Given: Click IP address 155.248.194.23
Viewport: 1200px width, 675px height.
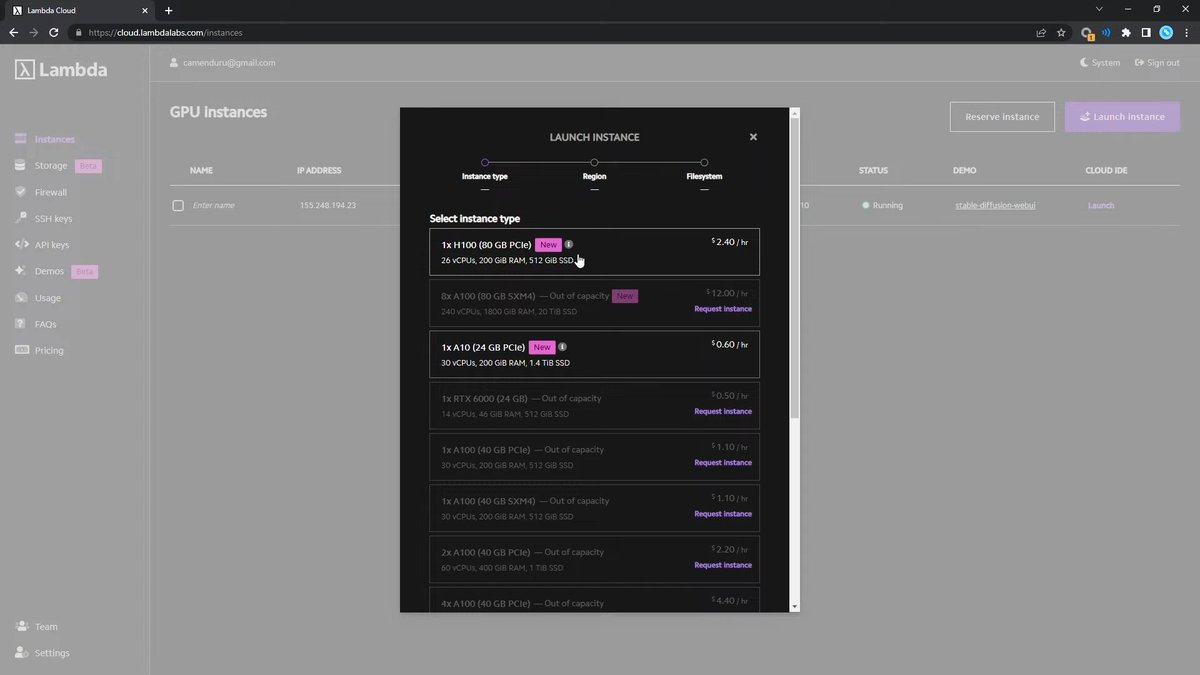Looking at the screenshot, I should (x=328, y=205).
